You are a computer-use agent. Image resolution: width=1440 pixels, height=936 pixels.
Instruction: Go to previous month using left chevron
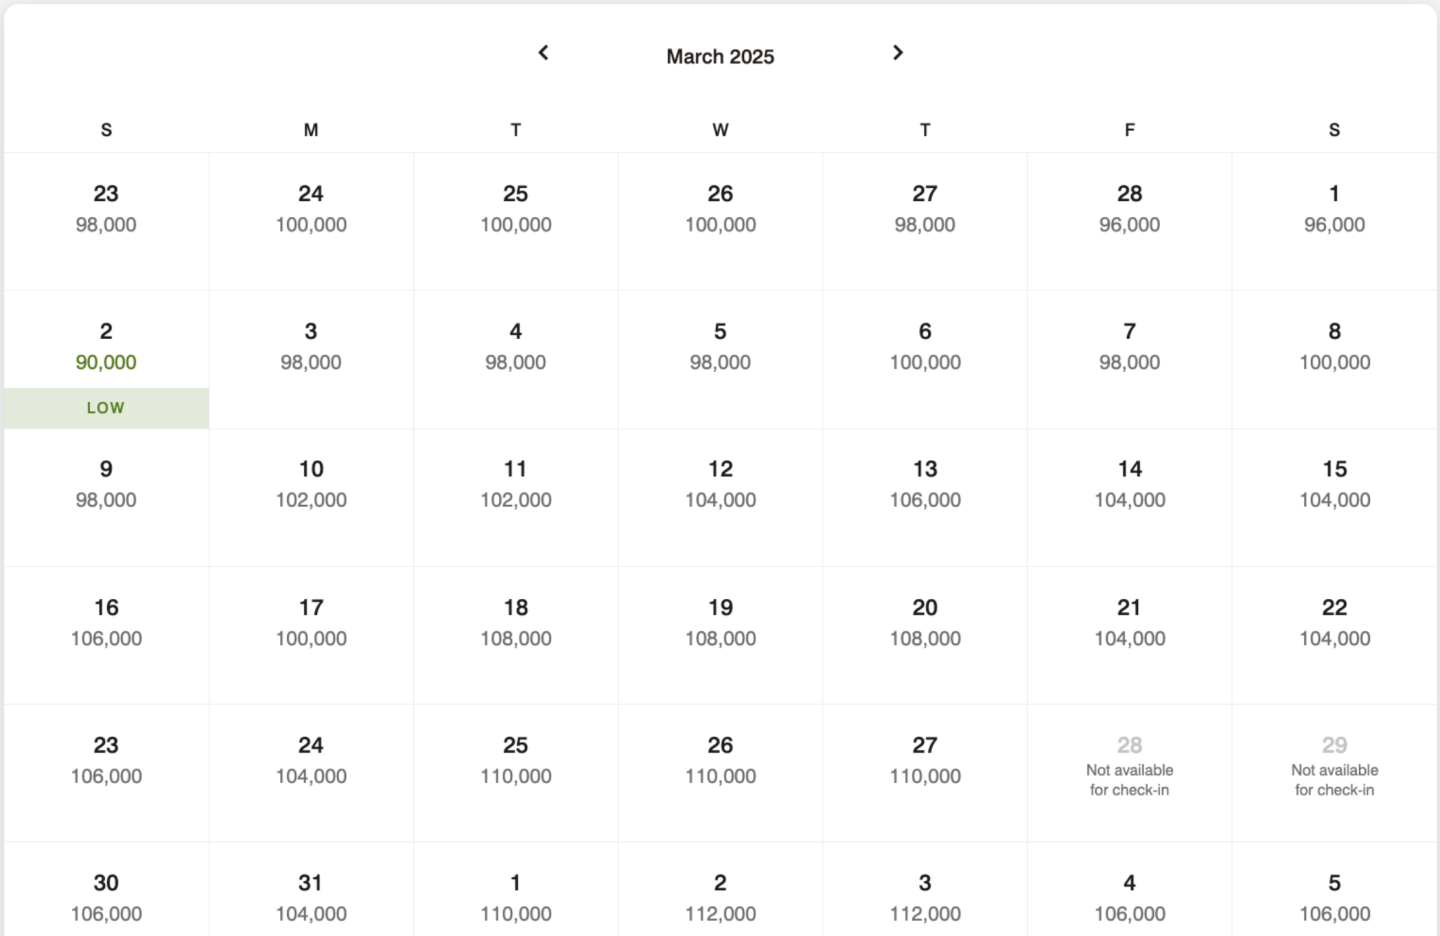click(x=543, y=52)
